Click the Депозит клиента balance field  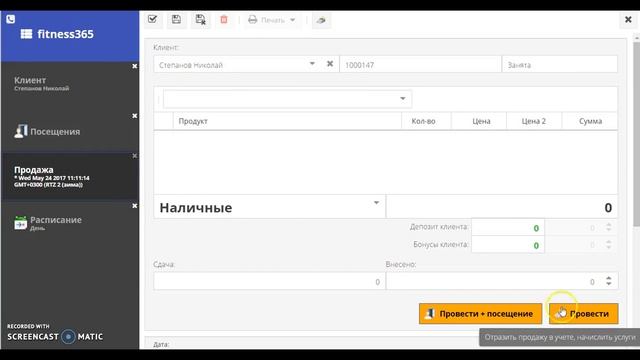coord(508,228)
